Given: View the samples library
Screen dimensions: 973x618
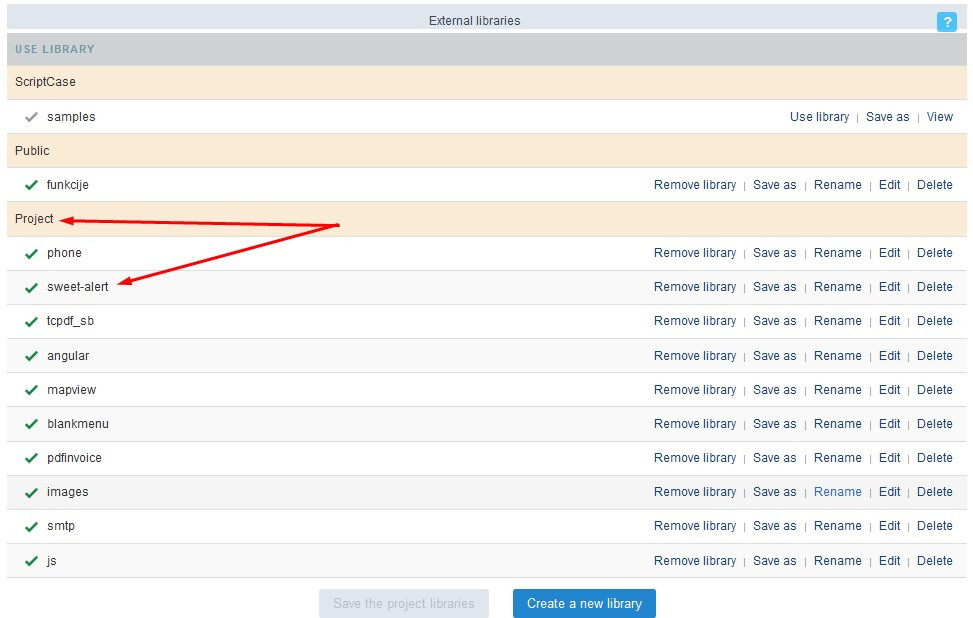Looking at the screenshot, I should click(939, 117).
